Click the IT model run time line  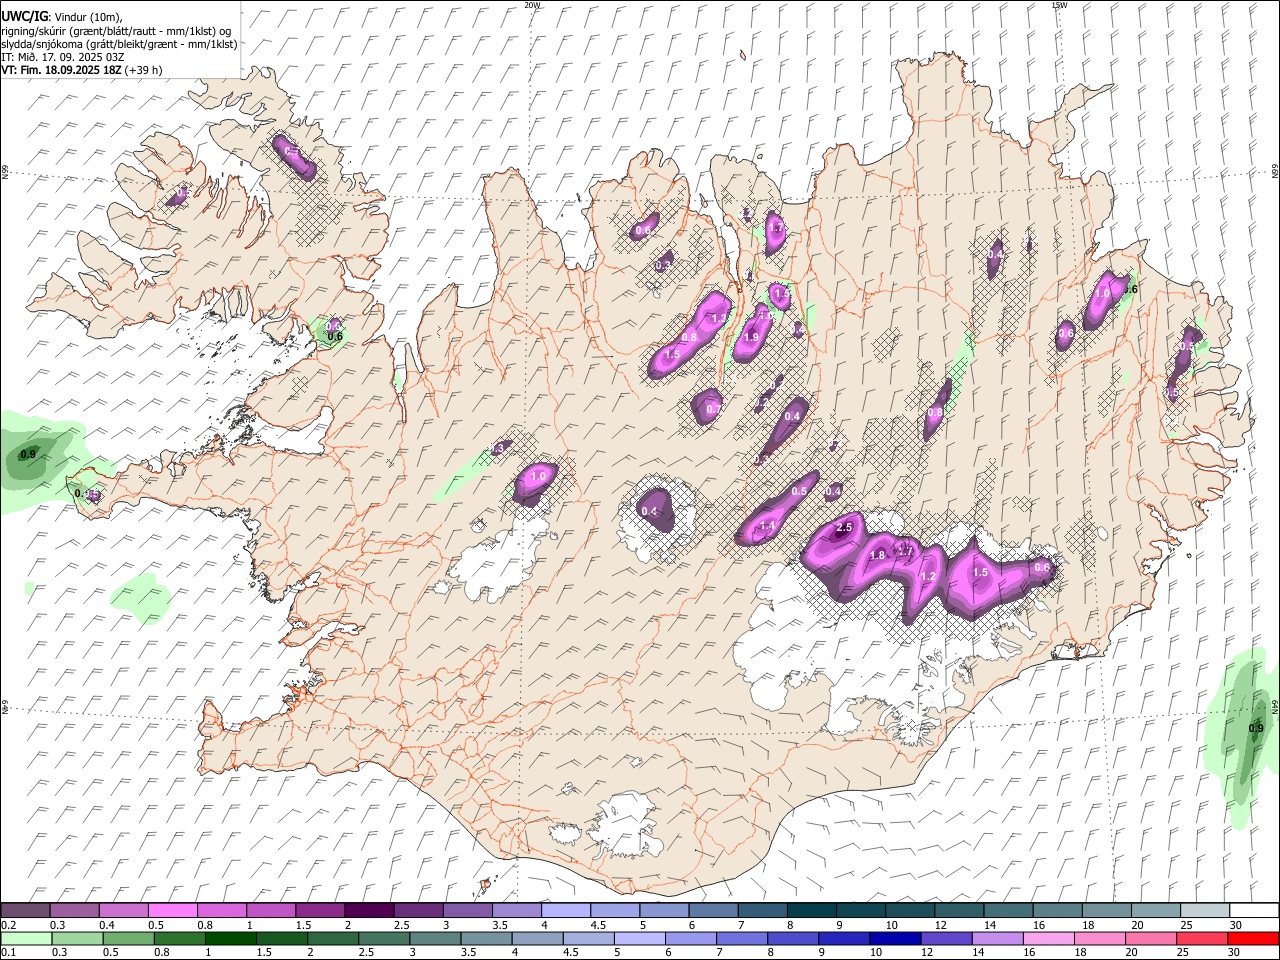pyautogui.click(x=62, y=57)
